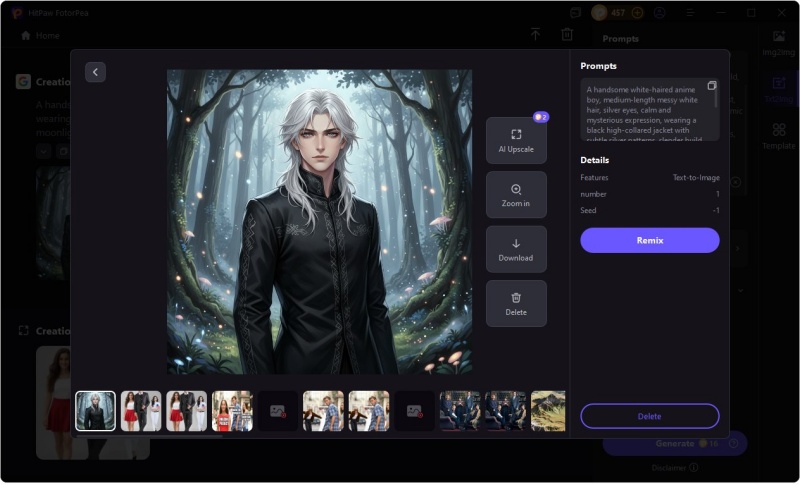Select the fourth thumbnail with meme trio
Viewport: 800px width, 485px height.
(x=232, y=411)
